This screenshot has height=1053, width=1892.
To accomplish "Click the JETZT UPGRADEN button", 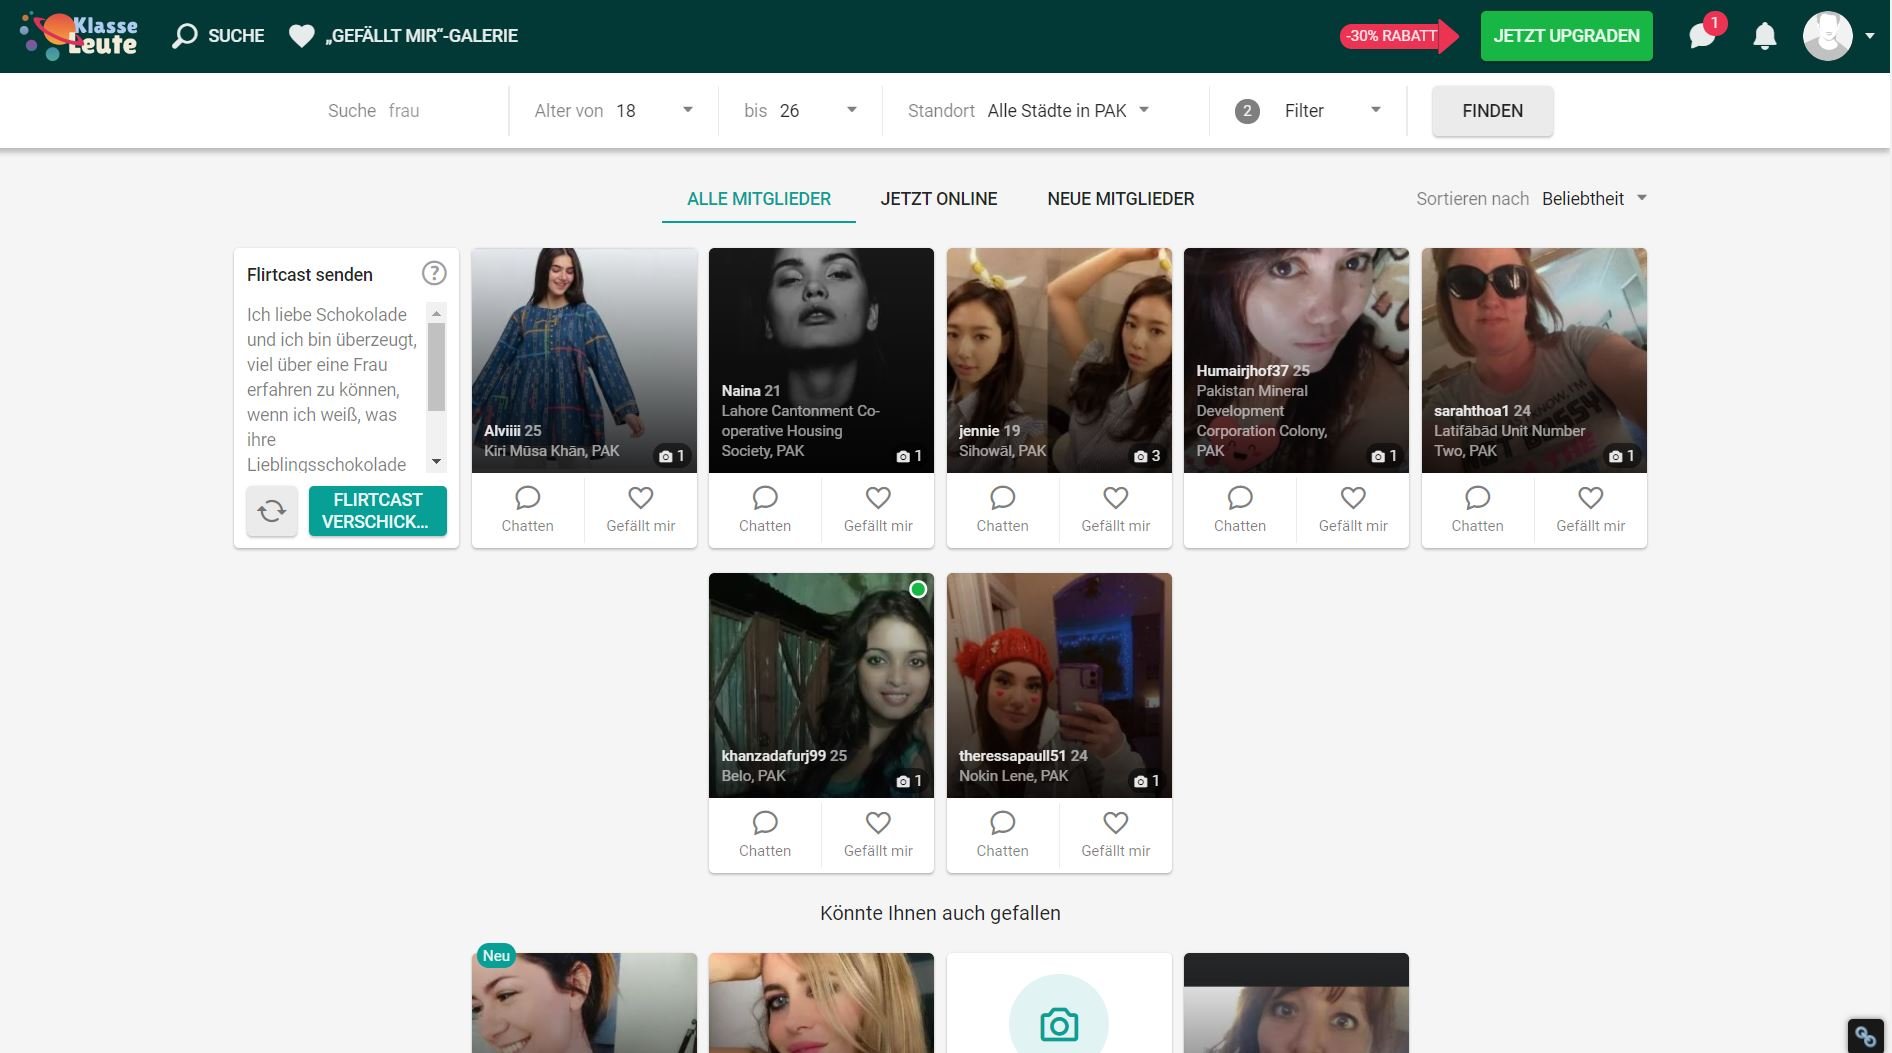I will pos(1566,36).
